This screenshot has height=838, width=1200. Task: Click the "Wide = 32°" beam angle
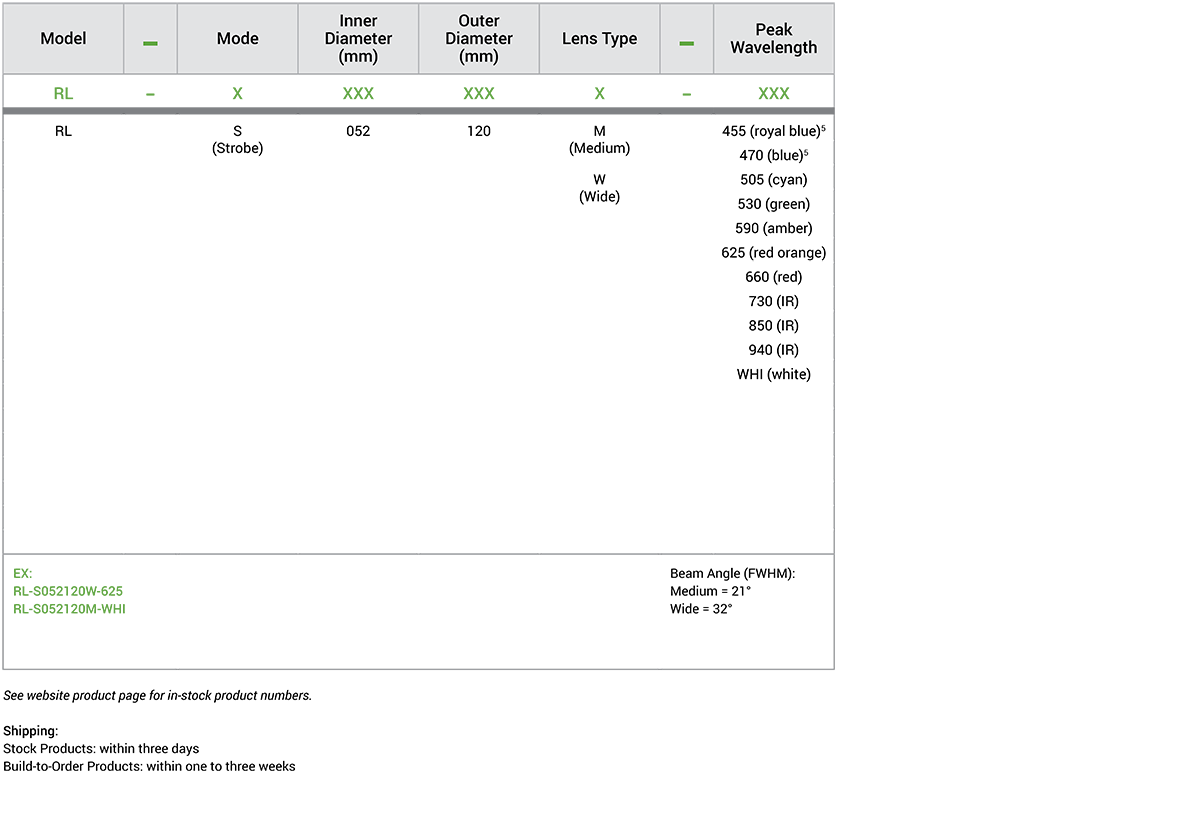[701, 609]
